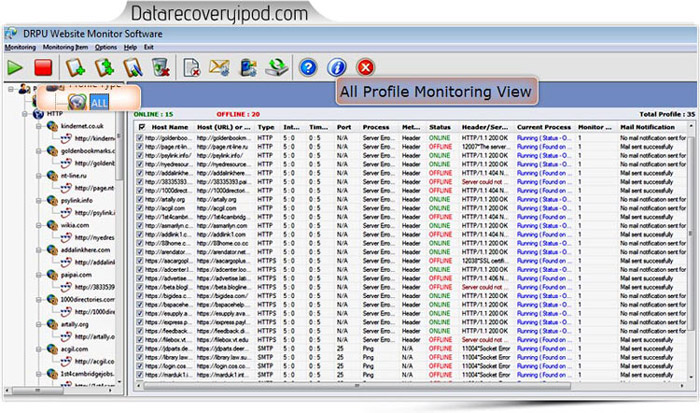Select 1000directories.com tree item
Image resolution: width=700 pixels, height=413 pixels.
pos(88,300)
